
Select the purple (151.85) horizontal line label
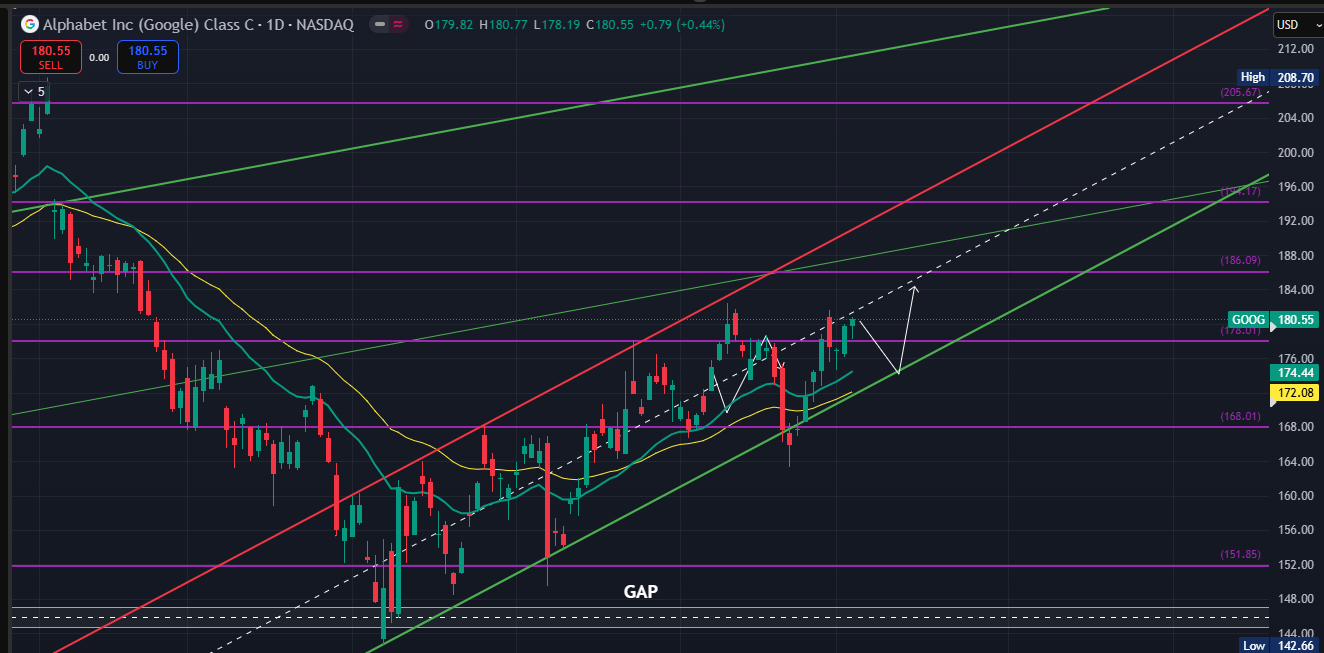1240,554
